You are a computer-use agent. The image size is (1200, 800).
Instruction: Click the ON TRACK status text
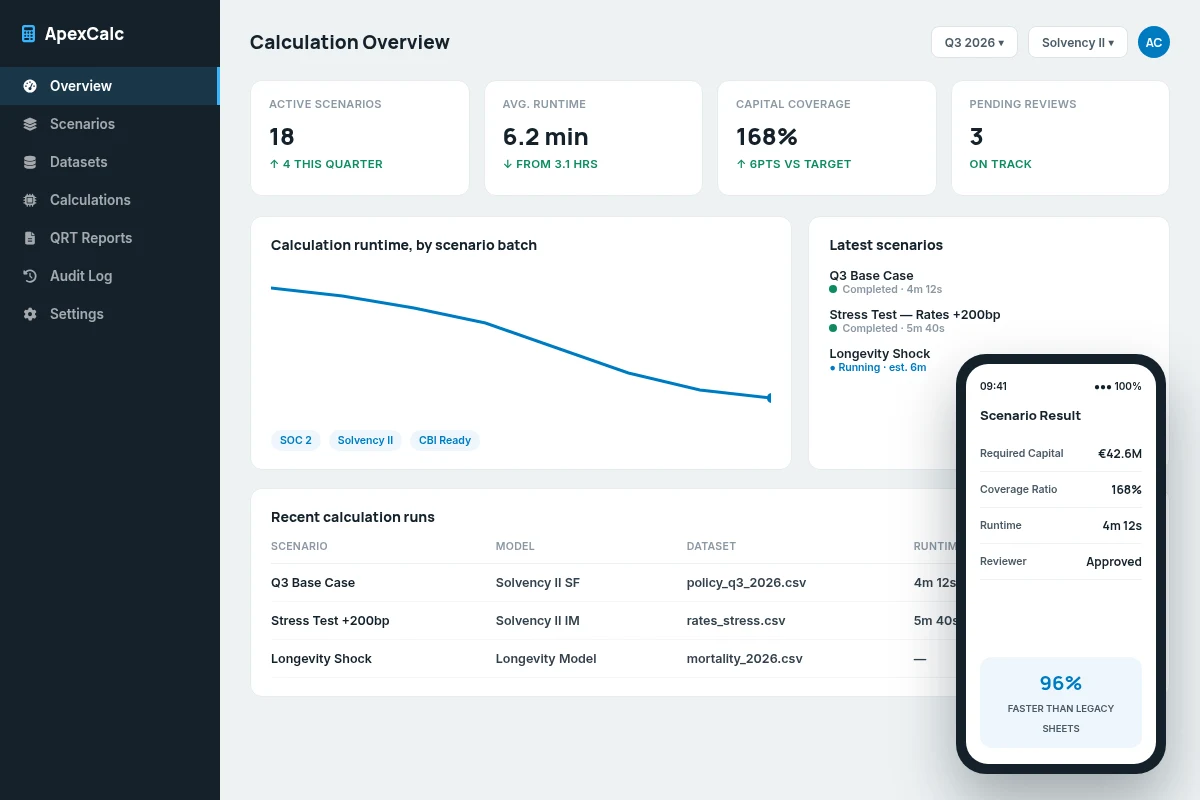[x=1001, y=164]
